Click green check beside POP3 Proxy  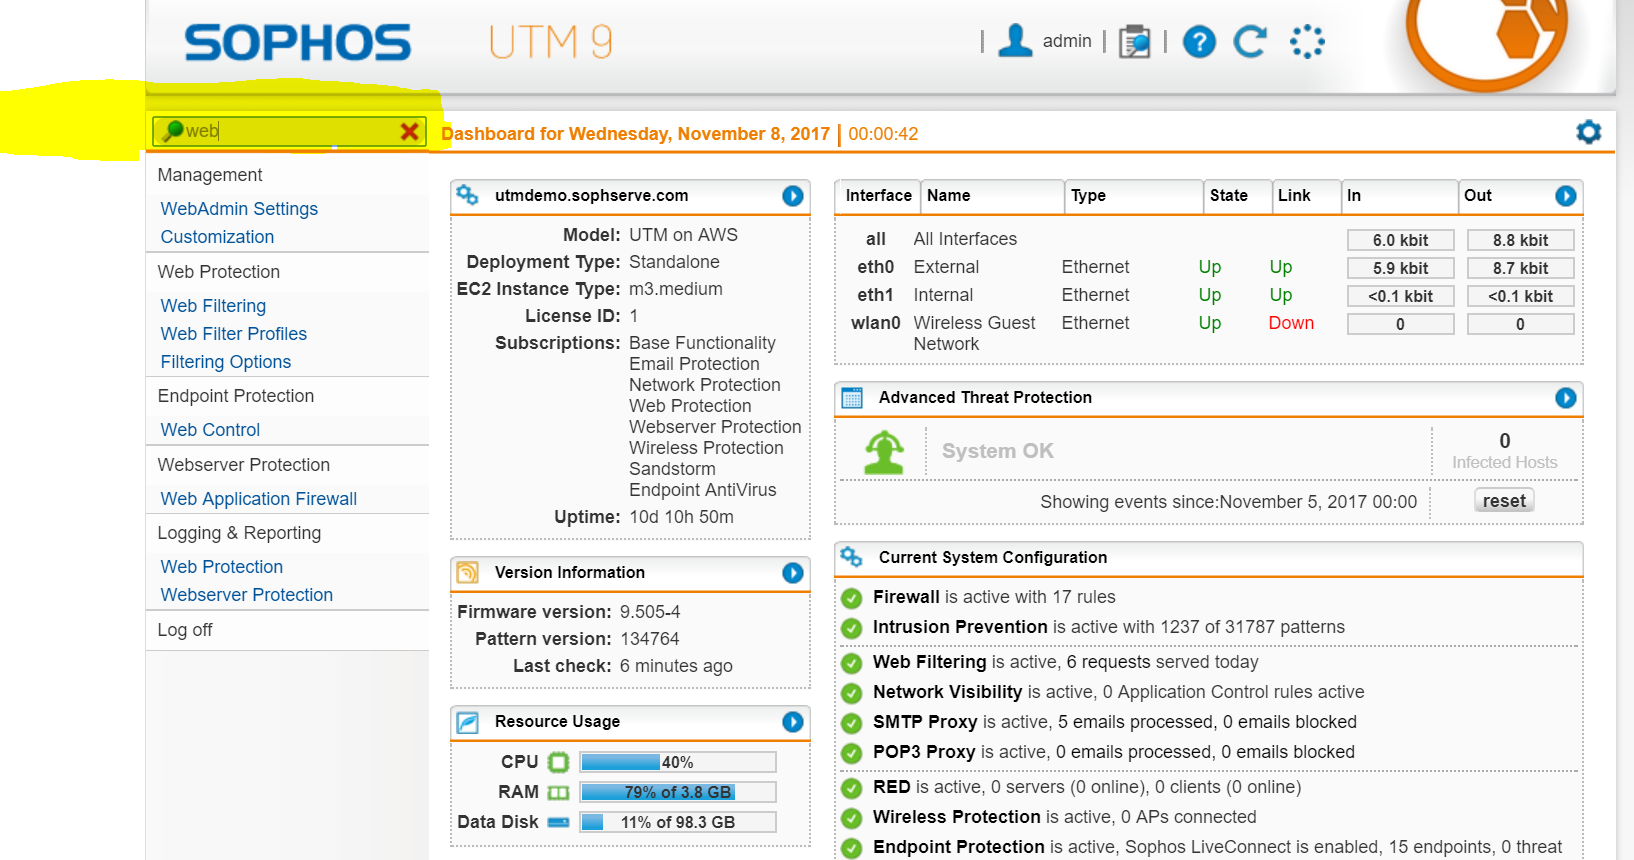tap(852, 753)
